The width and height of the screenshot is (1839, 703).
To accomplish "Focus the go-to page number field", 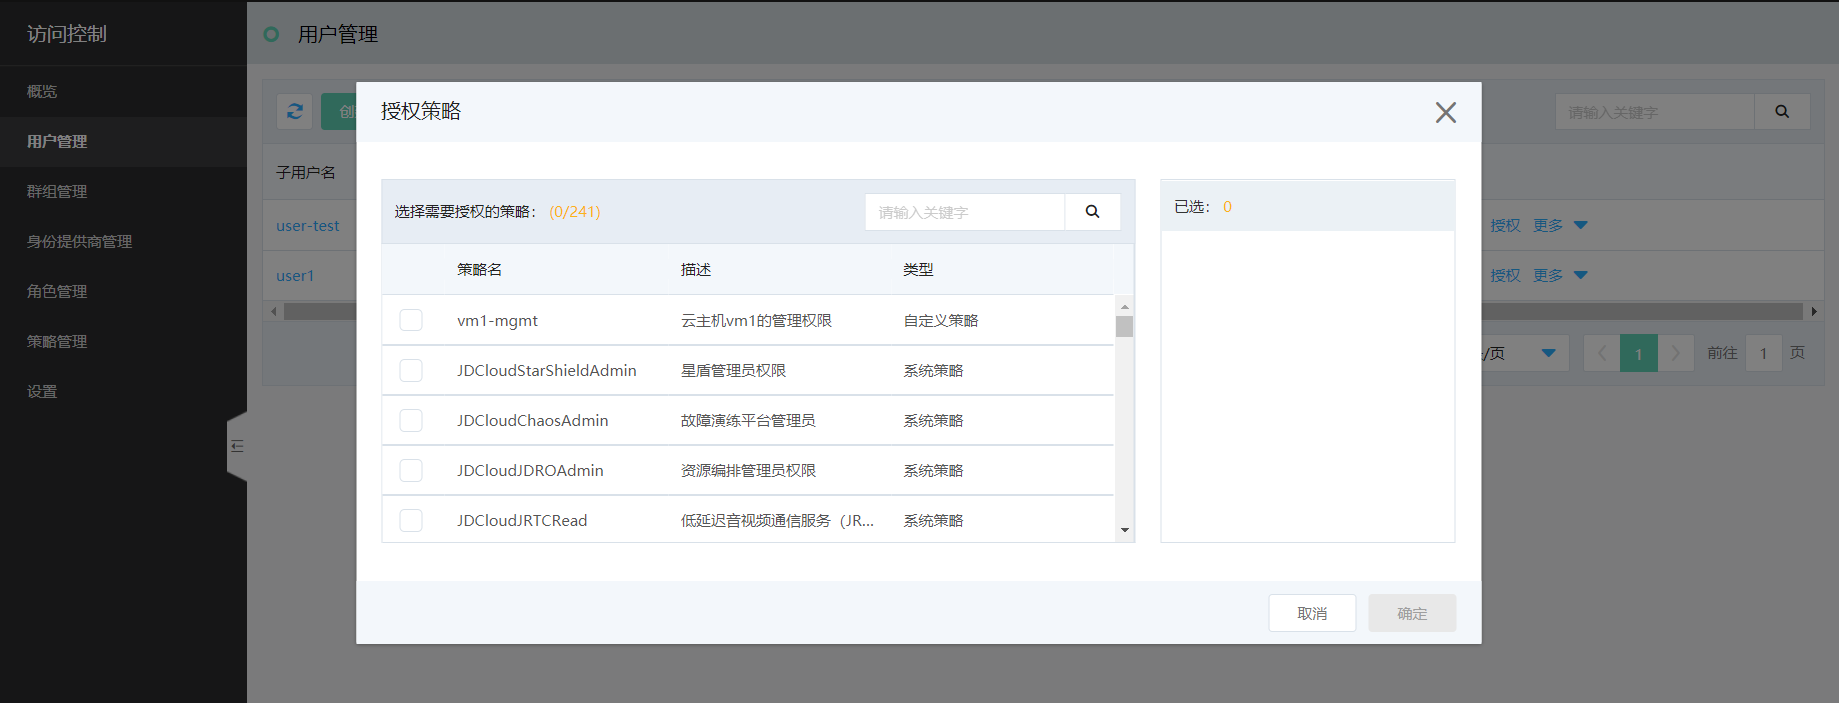I will coord(1764,353).
